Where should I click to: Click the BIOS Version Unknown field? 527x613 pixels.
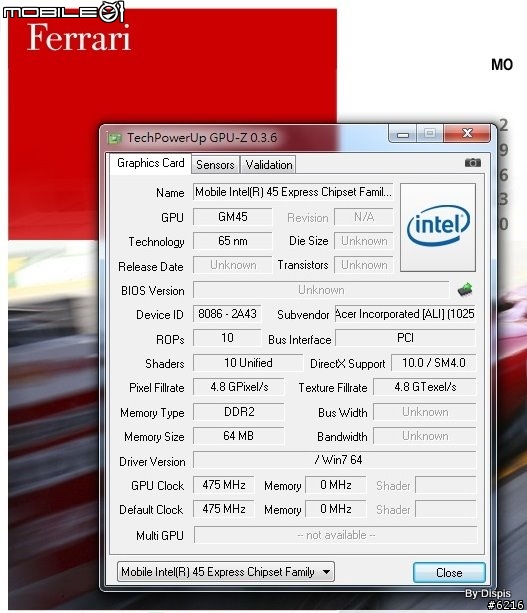click(321, 290)
